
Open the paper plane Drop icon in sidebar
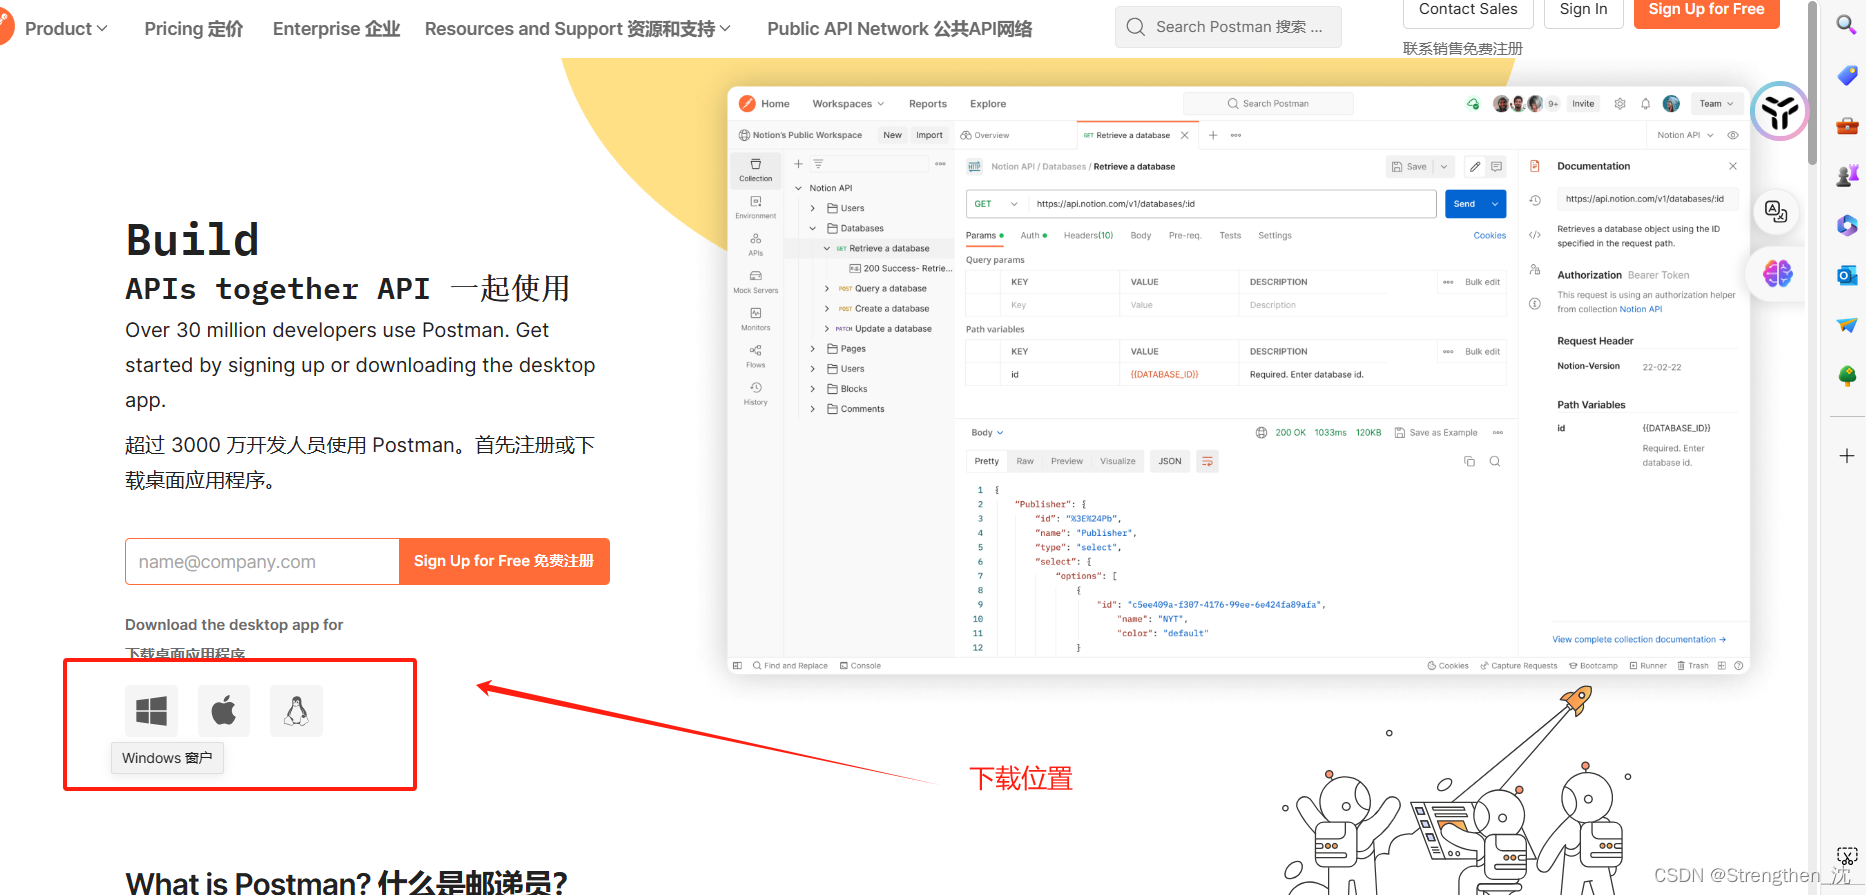tap(1847, 325)
